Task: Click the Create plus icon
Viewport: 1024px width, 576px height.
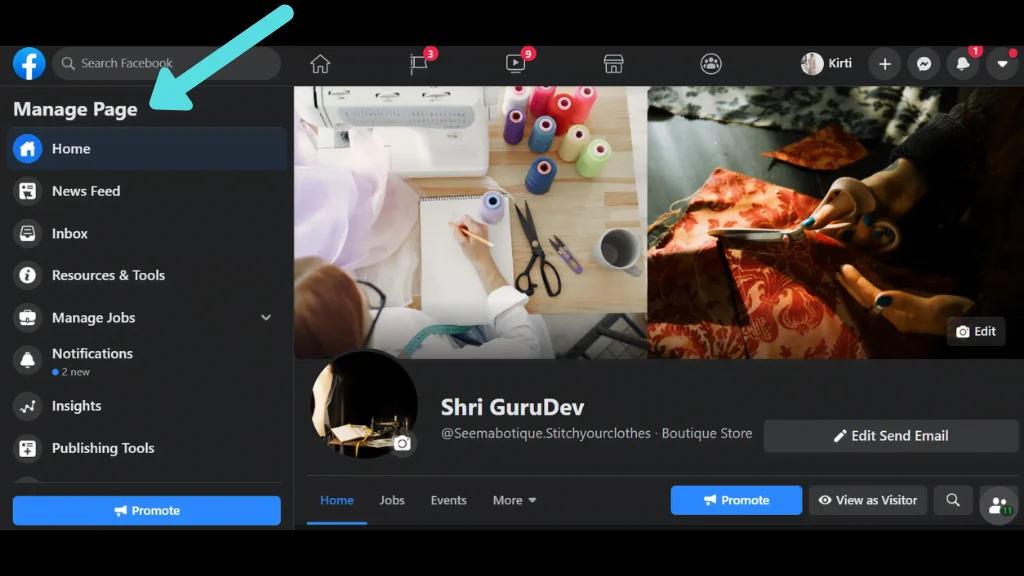Action: (x=885, y=64)
